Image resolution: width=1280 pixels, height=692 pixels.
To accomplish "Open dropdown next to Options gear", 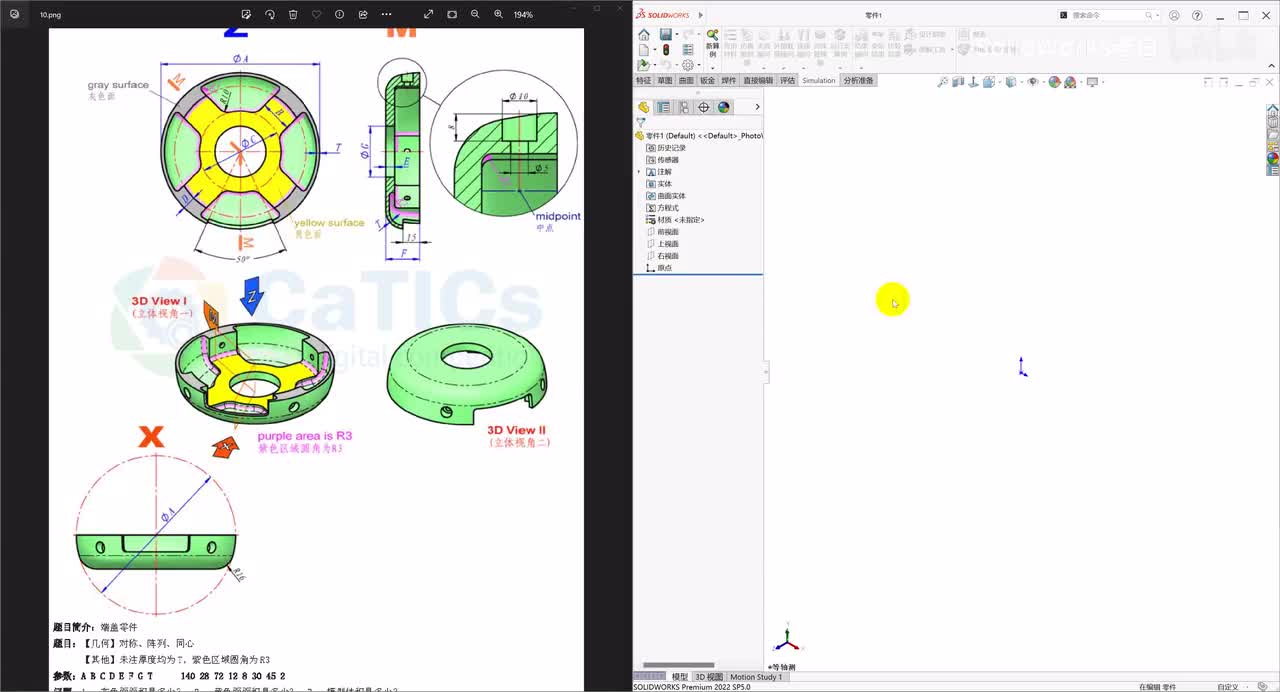I will click(x=697, y=65).
